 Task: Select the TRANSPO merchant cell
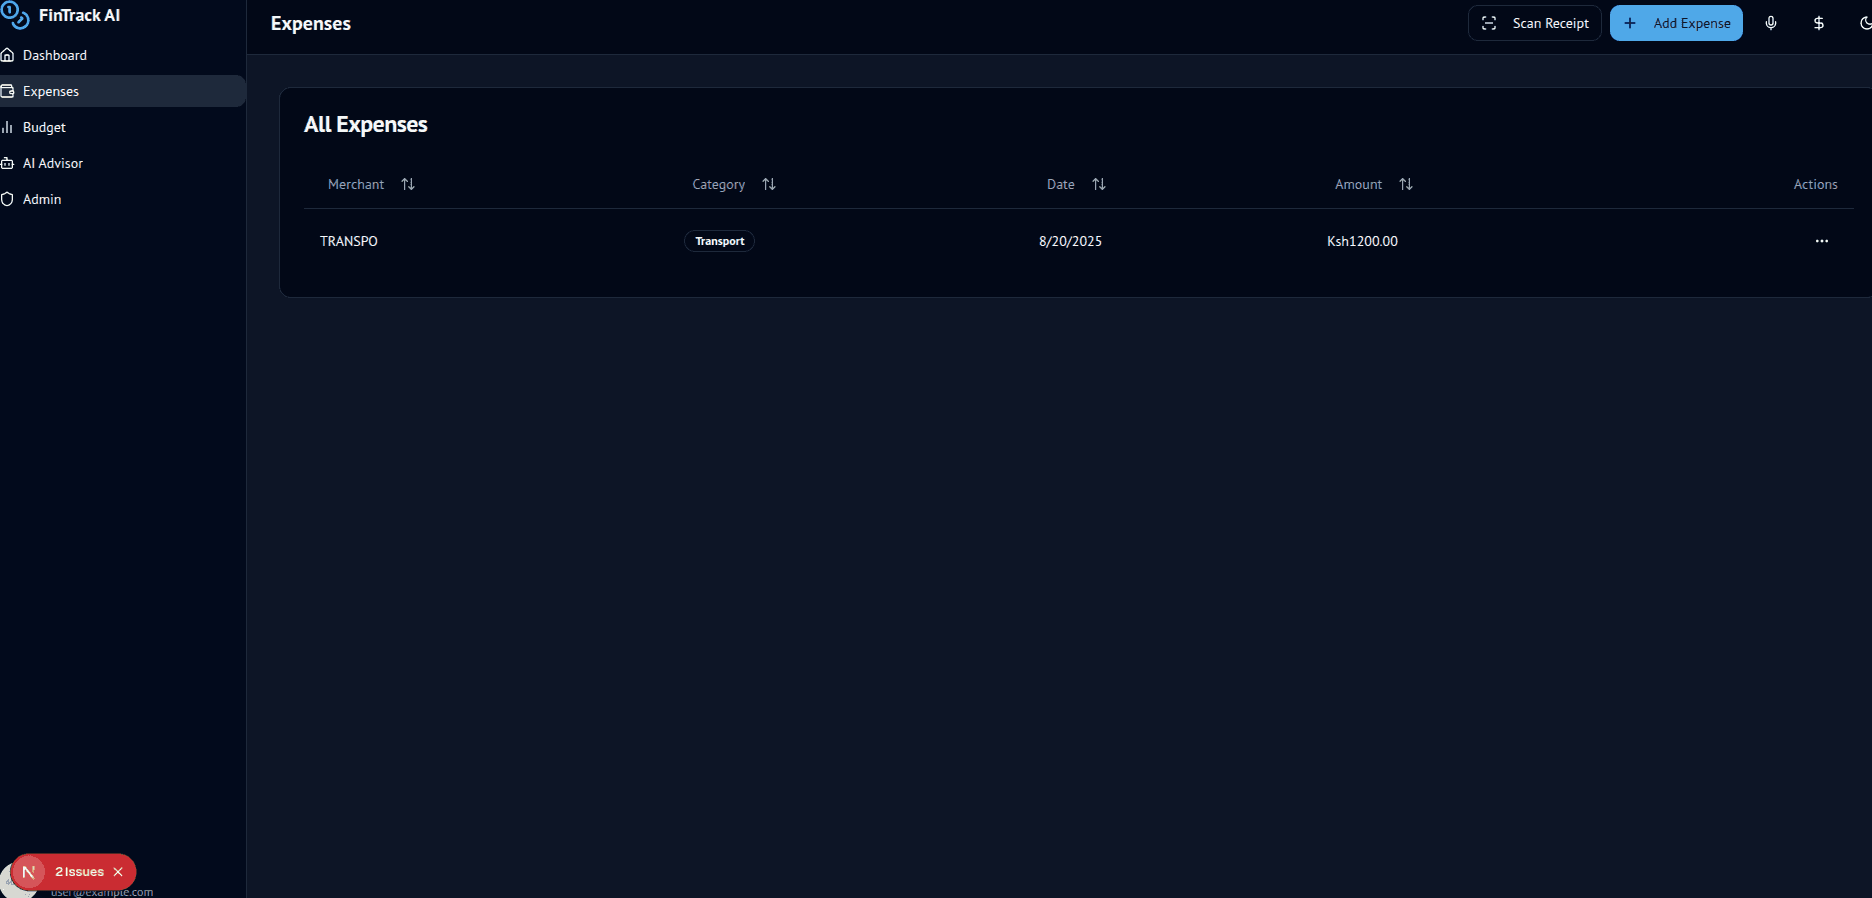(349, 241)
